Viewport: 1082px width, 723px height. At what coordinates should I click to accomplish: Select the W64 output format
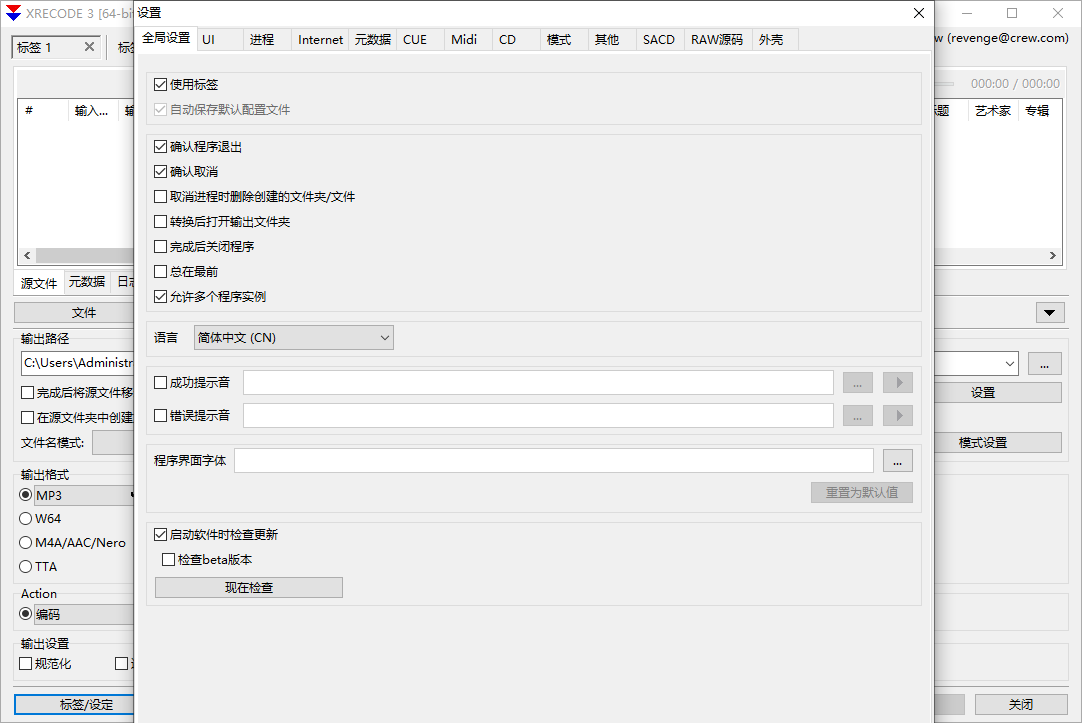(23, 518)
